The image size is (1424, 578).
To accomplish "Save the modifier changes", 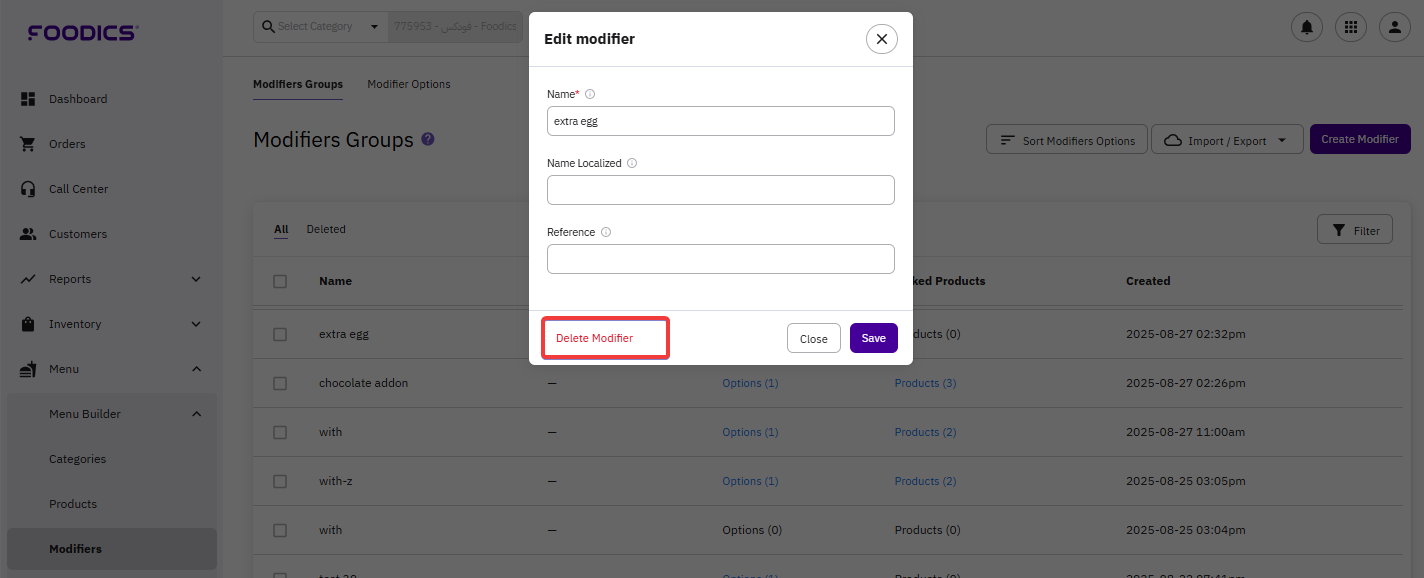I will pos(873,338).
